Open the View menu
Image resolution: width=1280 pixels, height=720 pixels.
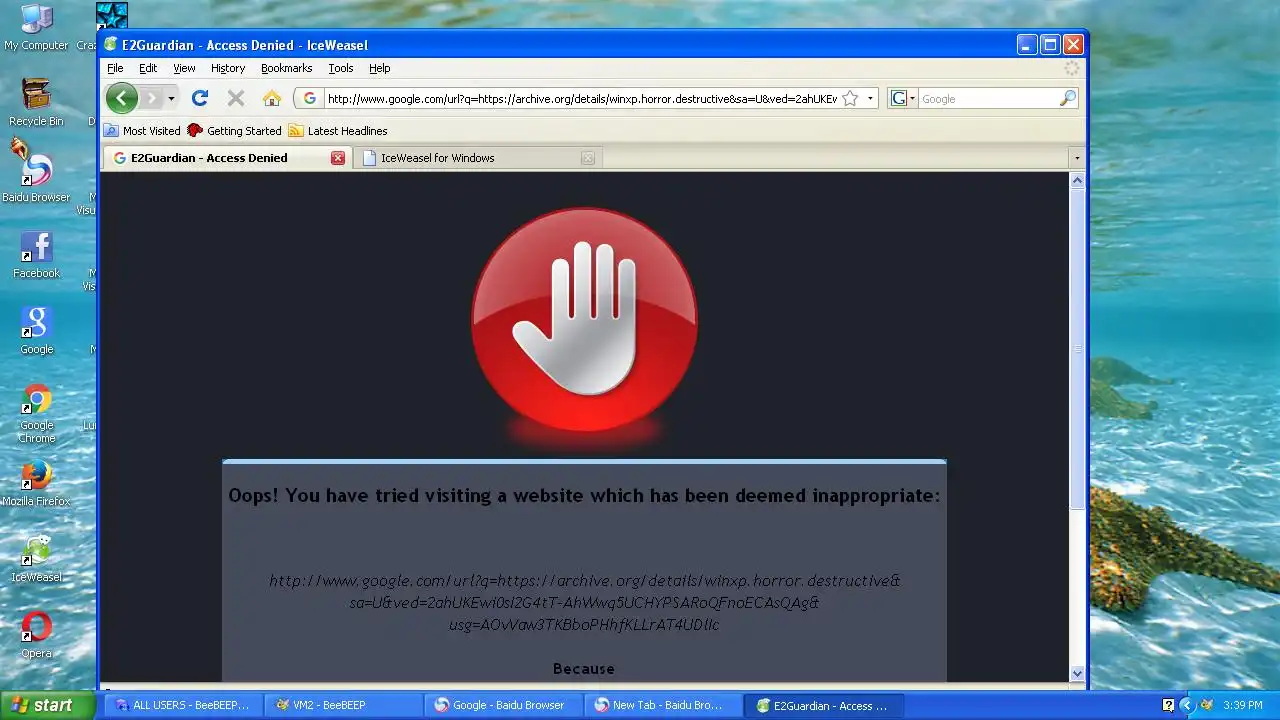[x=184, y=68]
